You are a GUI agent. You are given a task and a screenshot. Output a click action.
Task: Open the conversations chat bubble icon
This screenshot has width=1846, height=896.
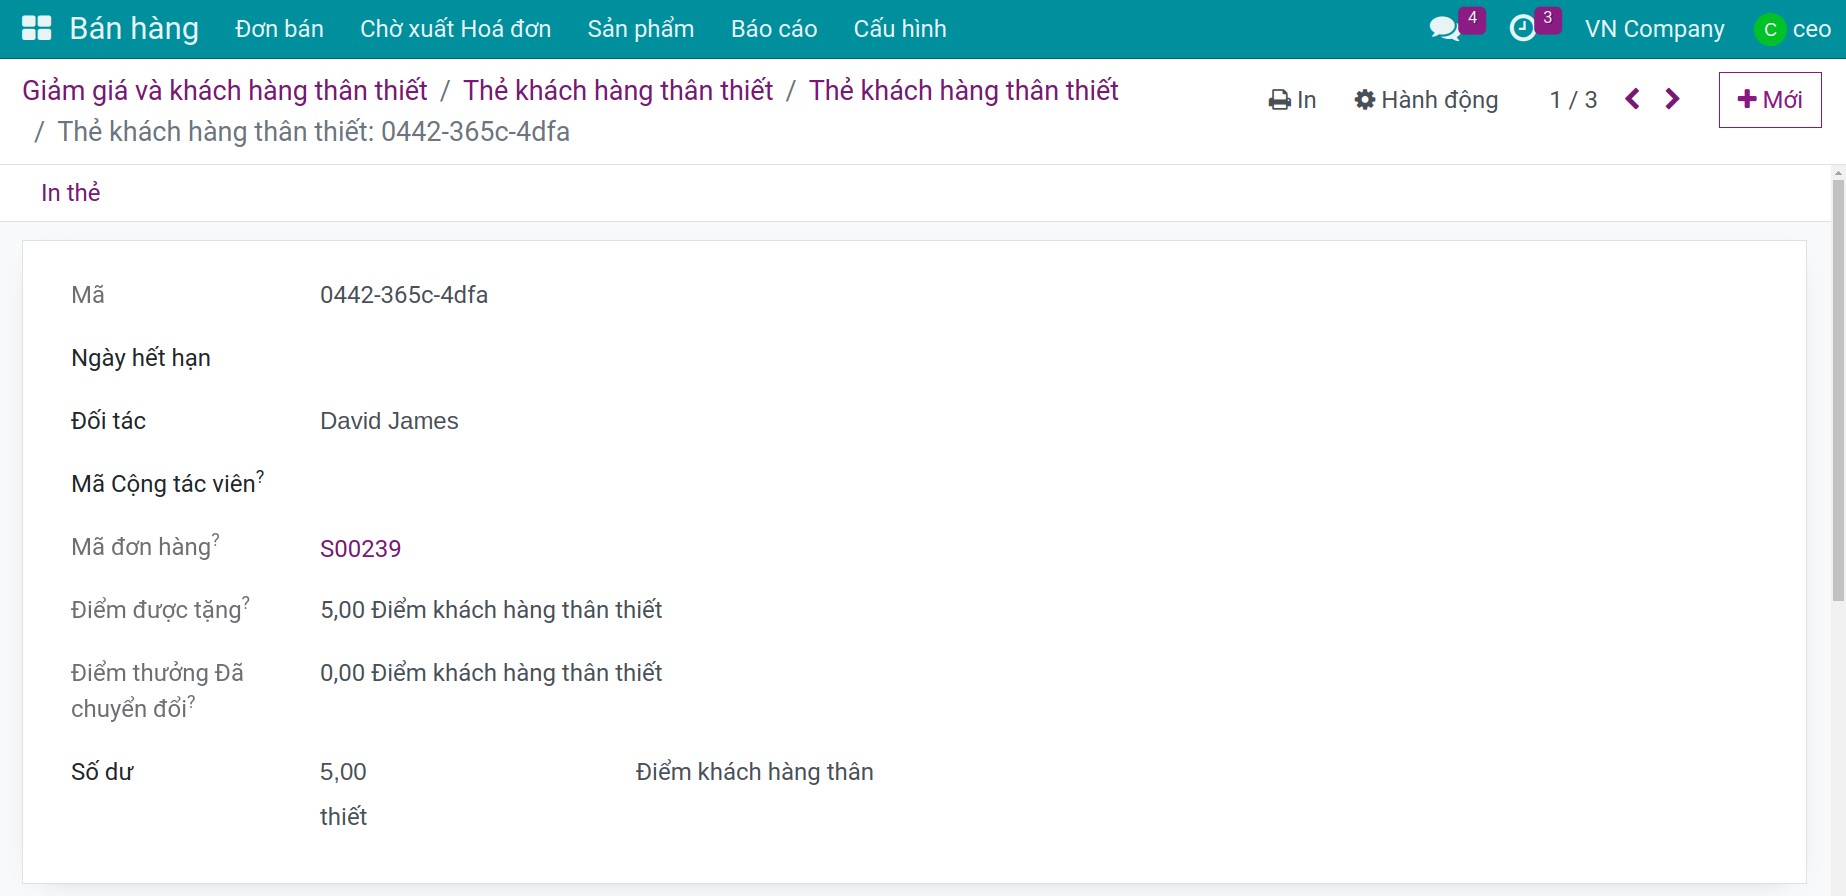coord(1444,28)
